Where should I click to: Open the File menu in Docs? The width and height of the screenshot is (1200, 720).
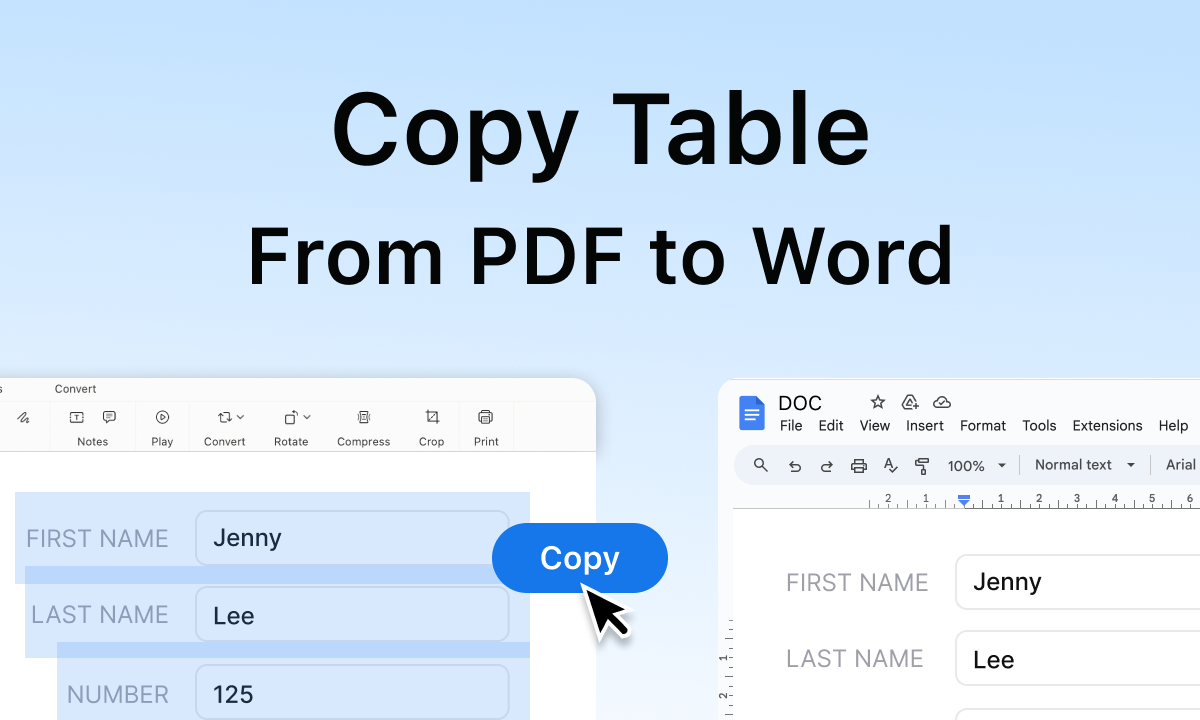(x=791, y=426)
